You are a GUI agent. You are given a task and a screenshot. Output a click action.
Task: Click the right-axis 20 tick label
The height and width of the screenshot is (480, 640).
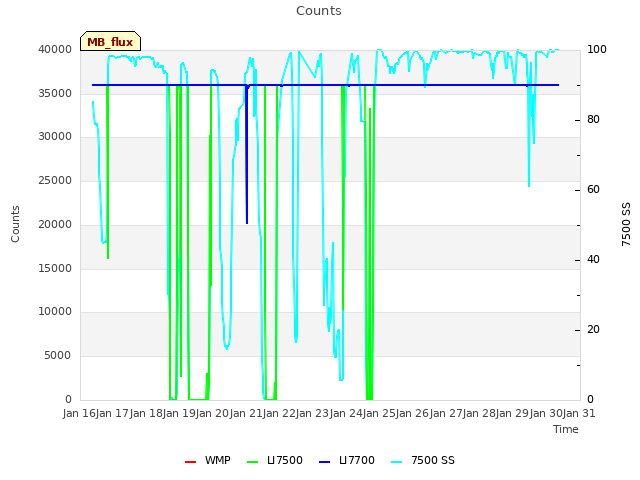tap(593, 330)
